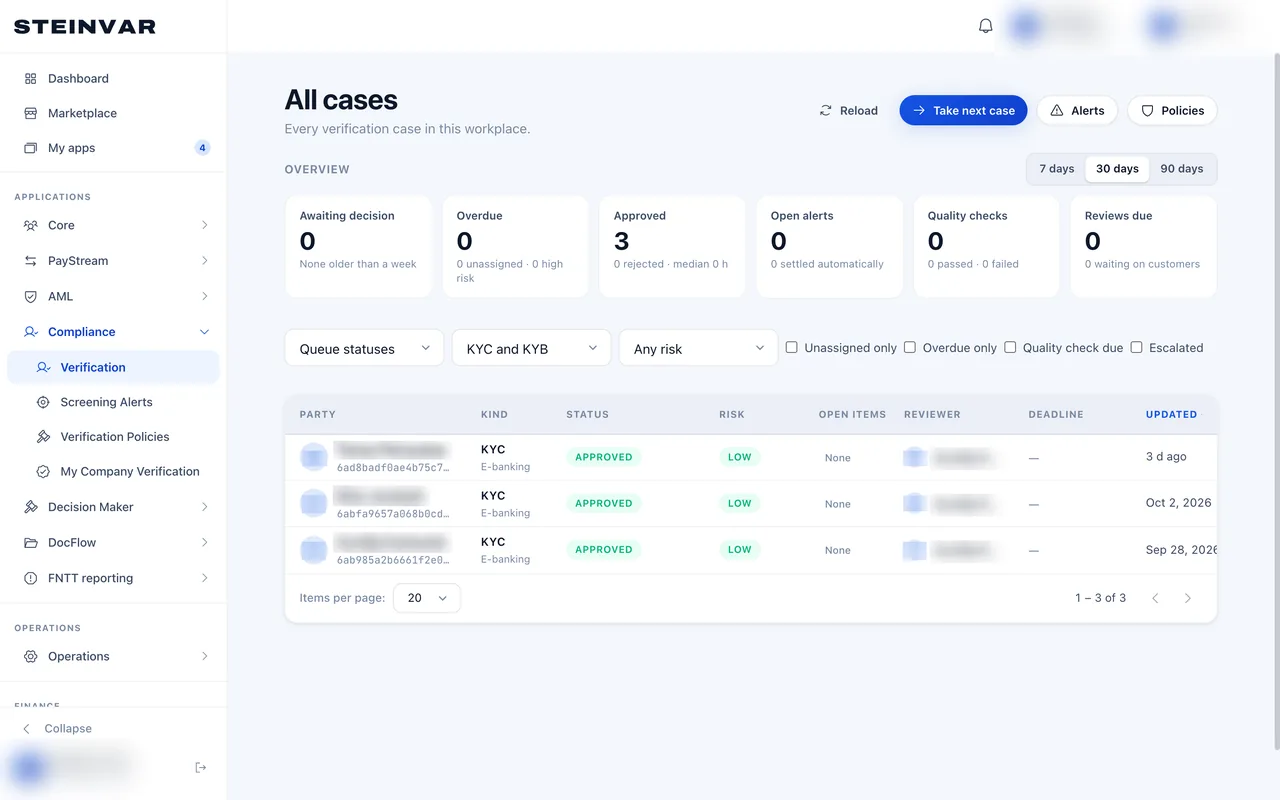Change items per page dropdown
This screenshot has width=1280, height=800.
click(427, 598)
